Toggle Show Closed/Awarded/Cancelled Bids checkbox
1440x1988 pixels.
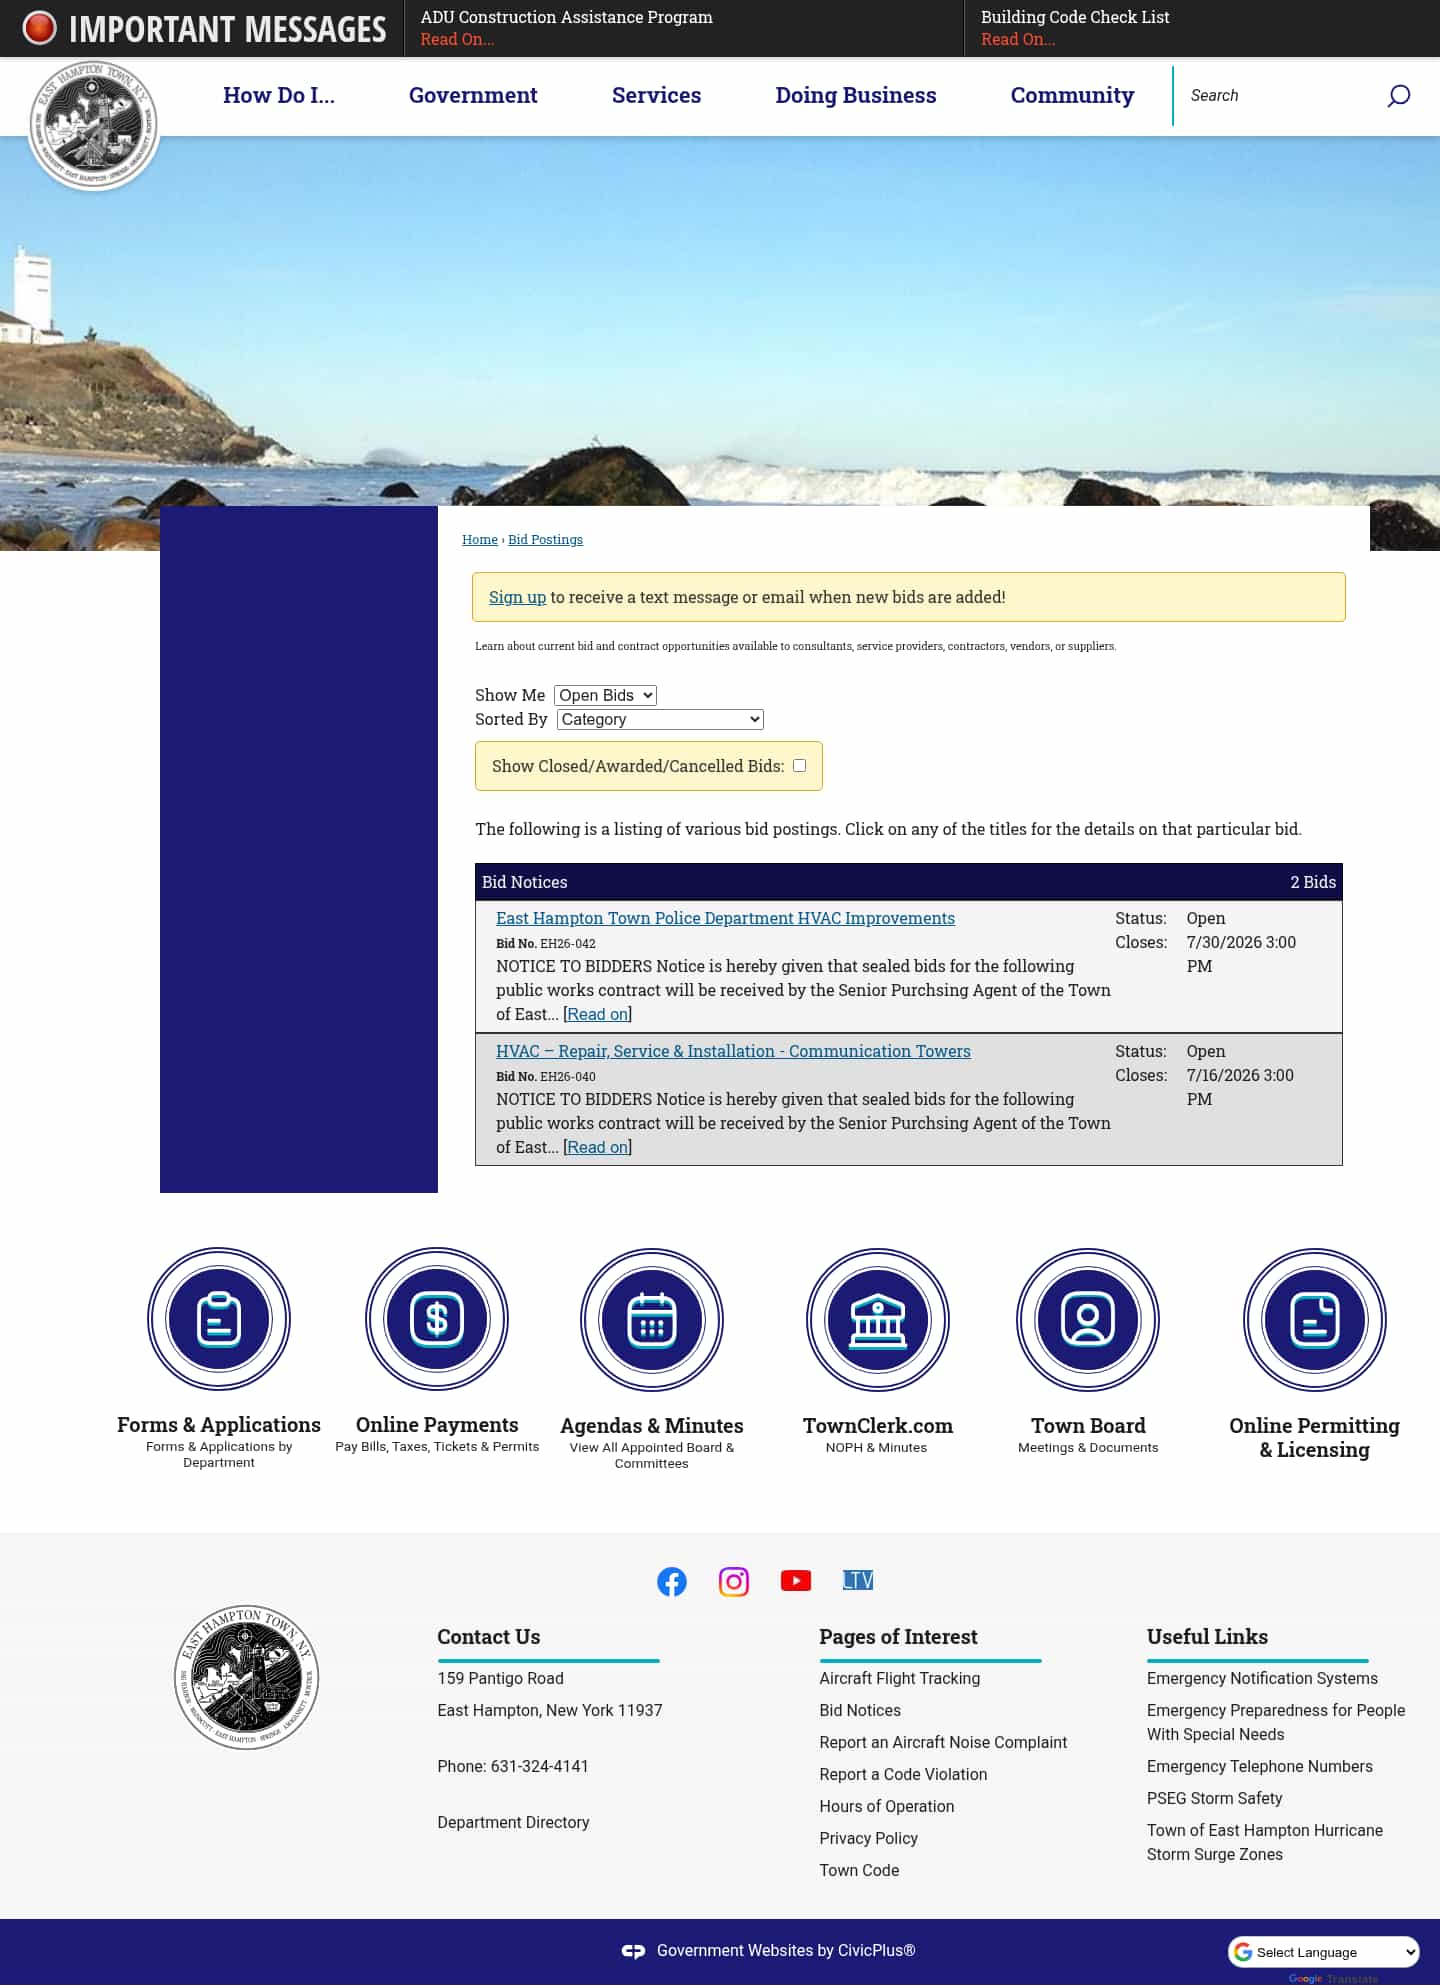(799, 766)
